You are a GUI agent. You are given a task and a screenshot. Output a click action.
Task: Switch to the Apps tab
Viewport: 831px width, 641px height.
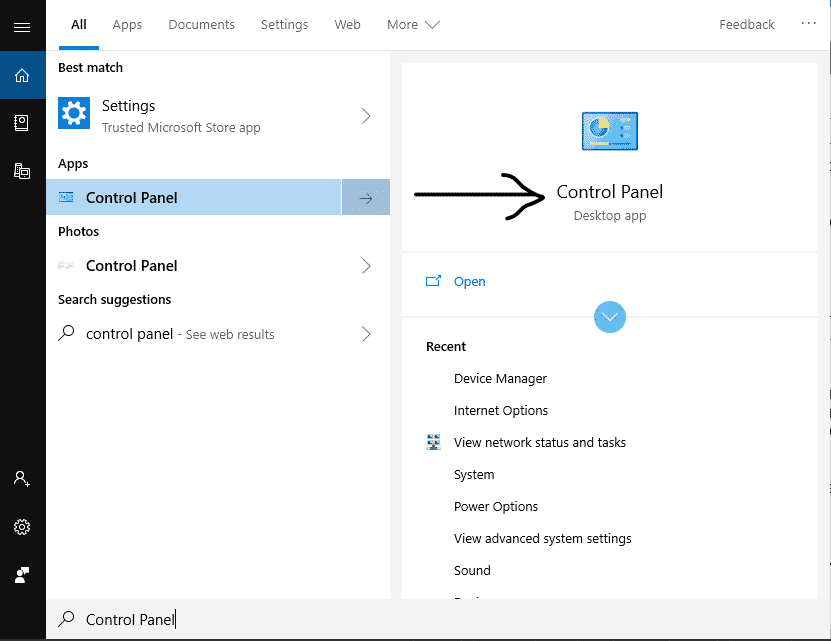coord(127,24)
